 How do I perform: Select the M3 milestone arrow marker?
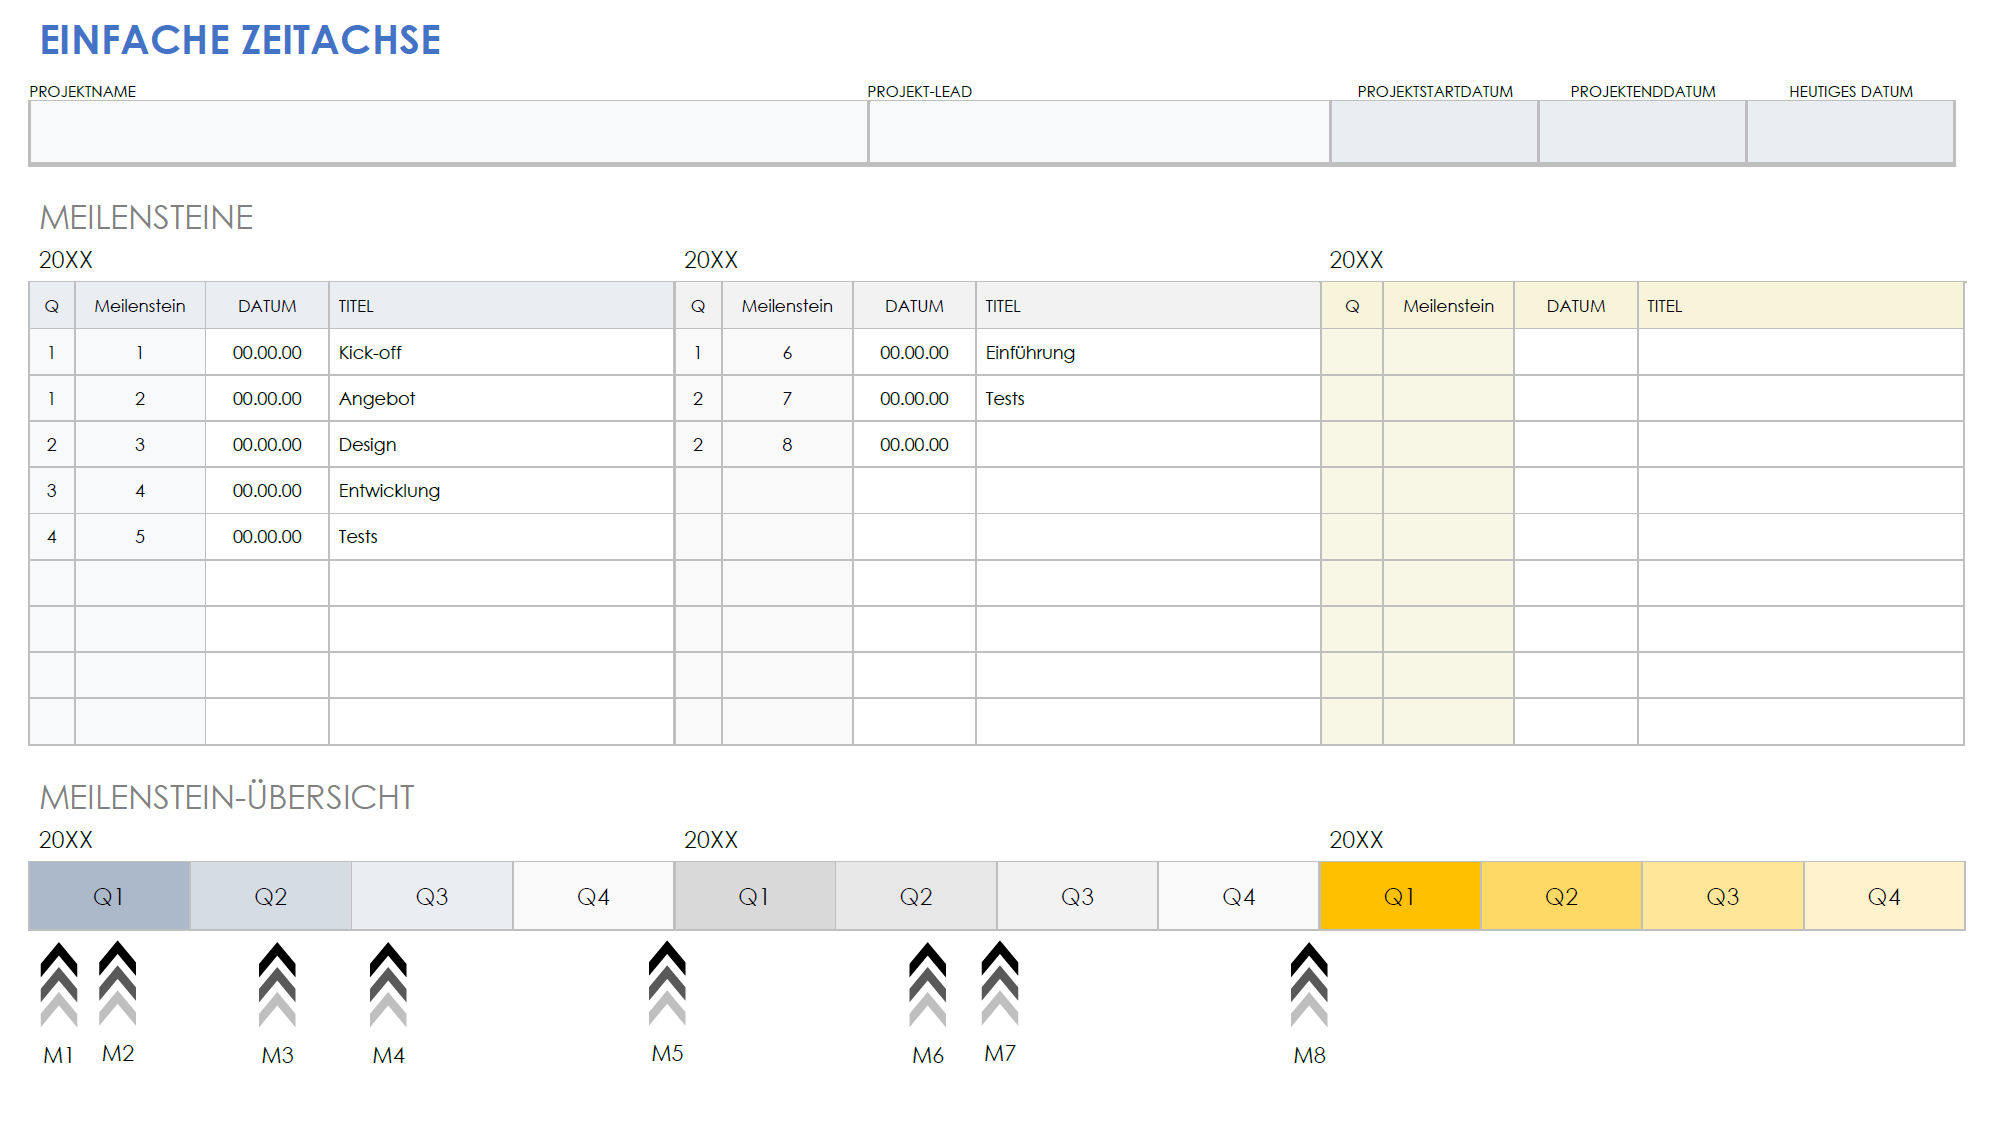277,985
